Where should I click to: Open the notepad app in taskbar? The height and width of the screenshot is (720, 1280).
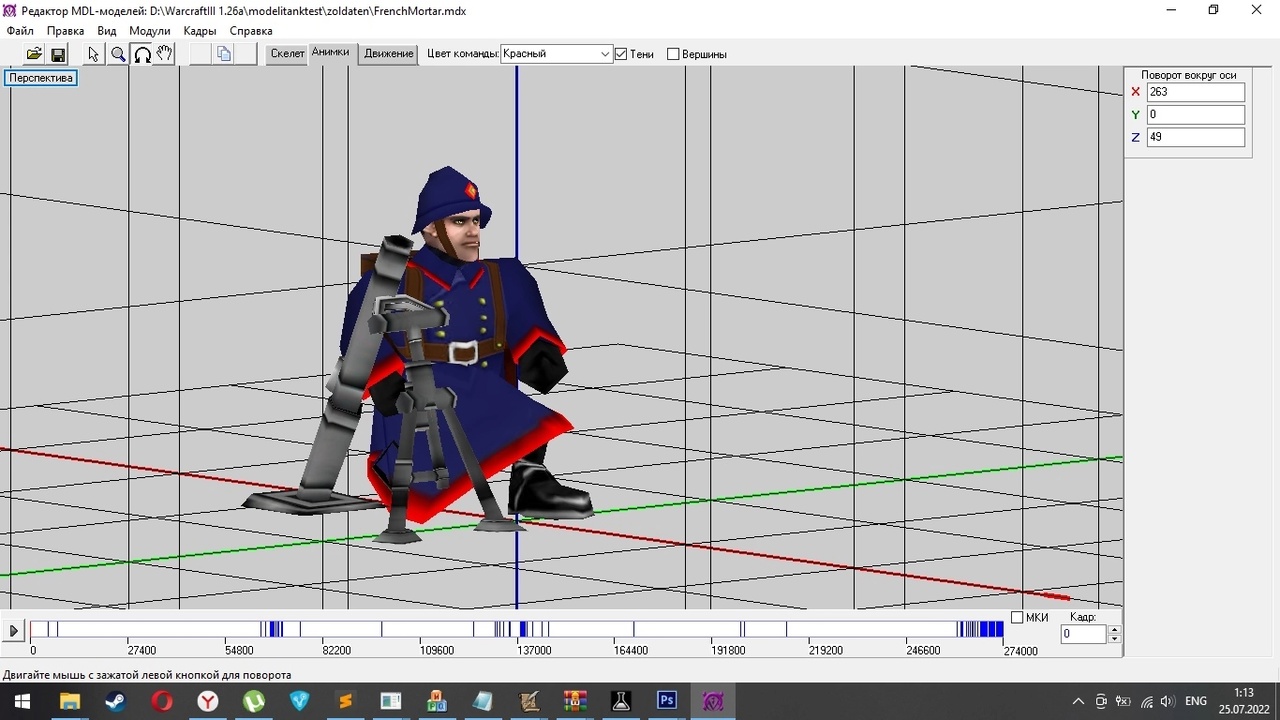pos(483,701)
